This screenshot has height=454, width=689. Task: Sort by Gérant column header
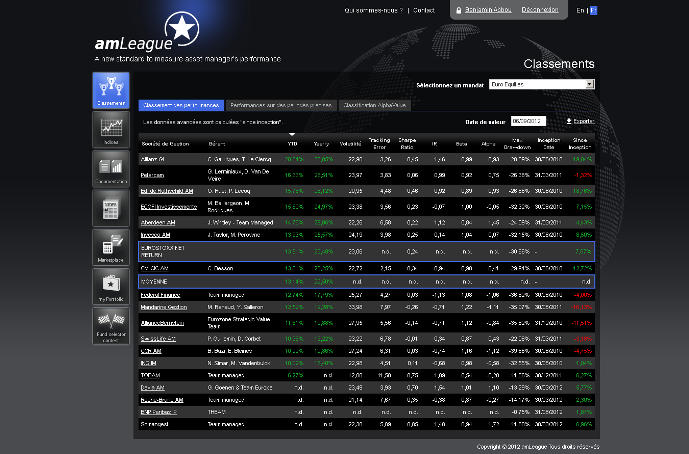coord(217,144)
